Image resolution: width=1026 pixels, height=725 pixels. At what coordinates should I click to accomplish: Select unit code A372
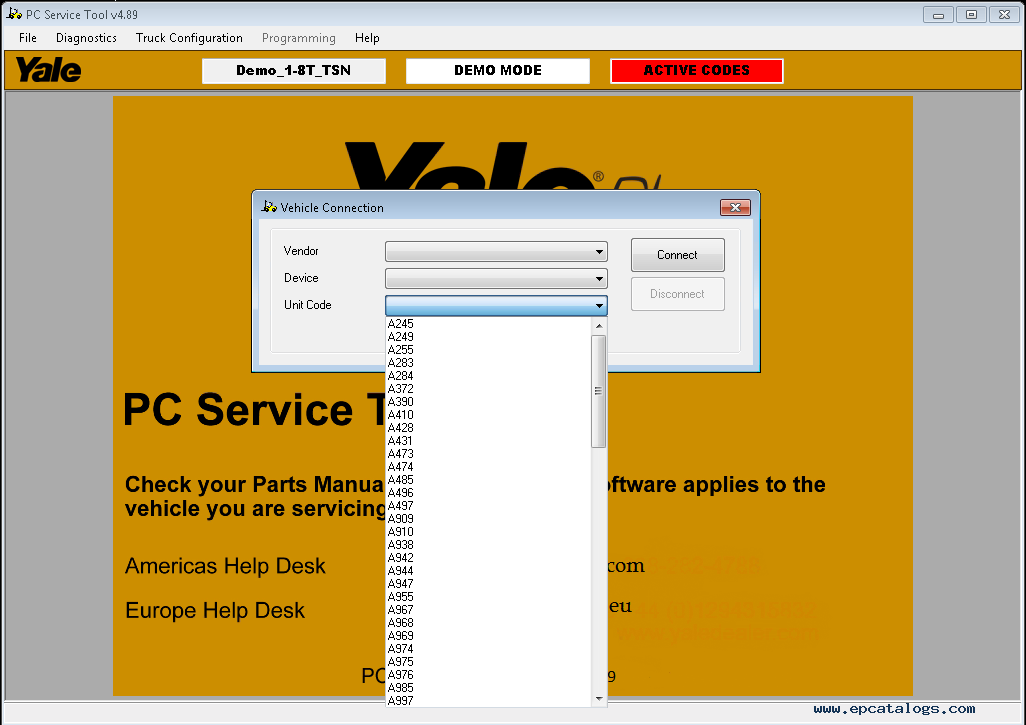[x=488, y=389]
